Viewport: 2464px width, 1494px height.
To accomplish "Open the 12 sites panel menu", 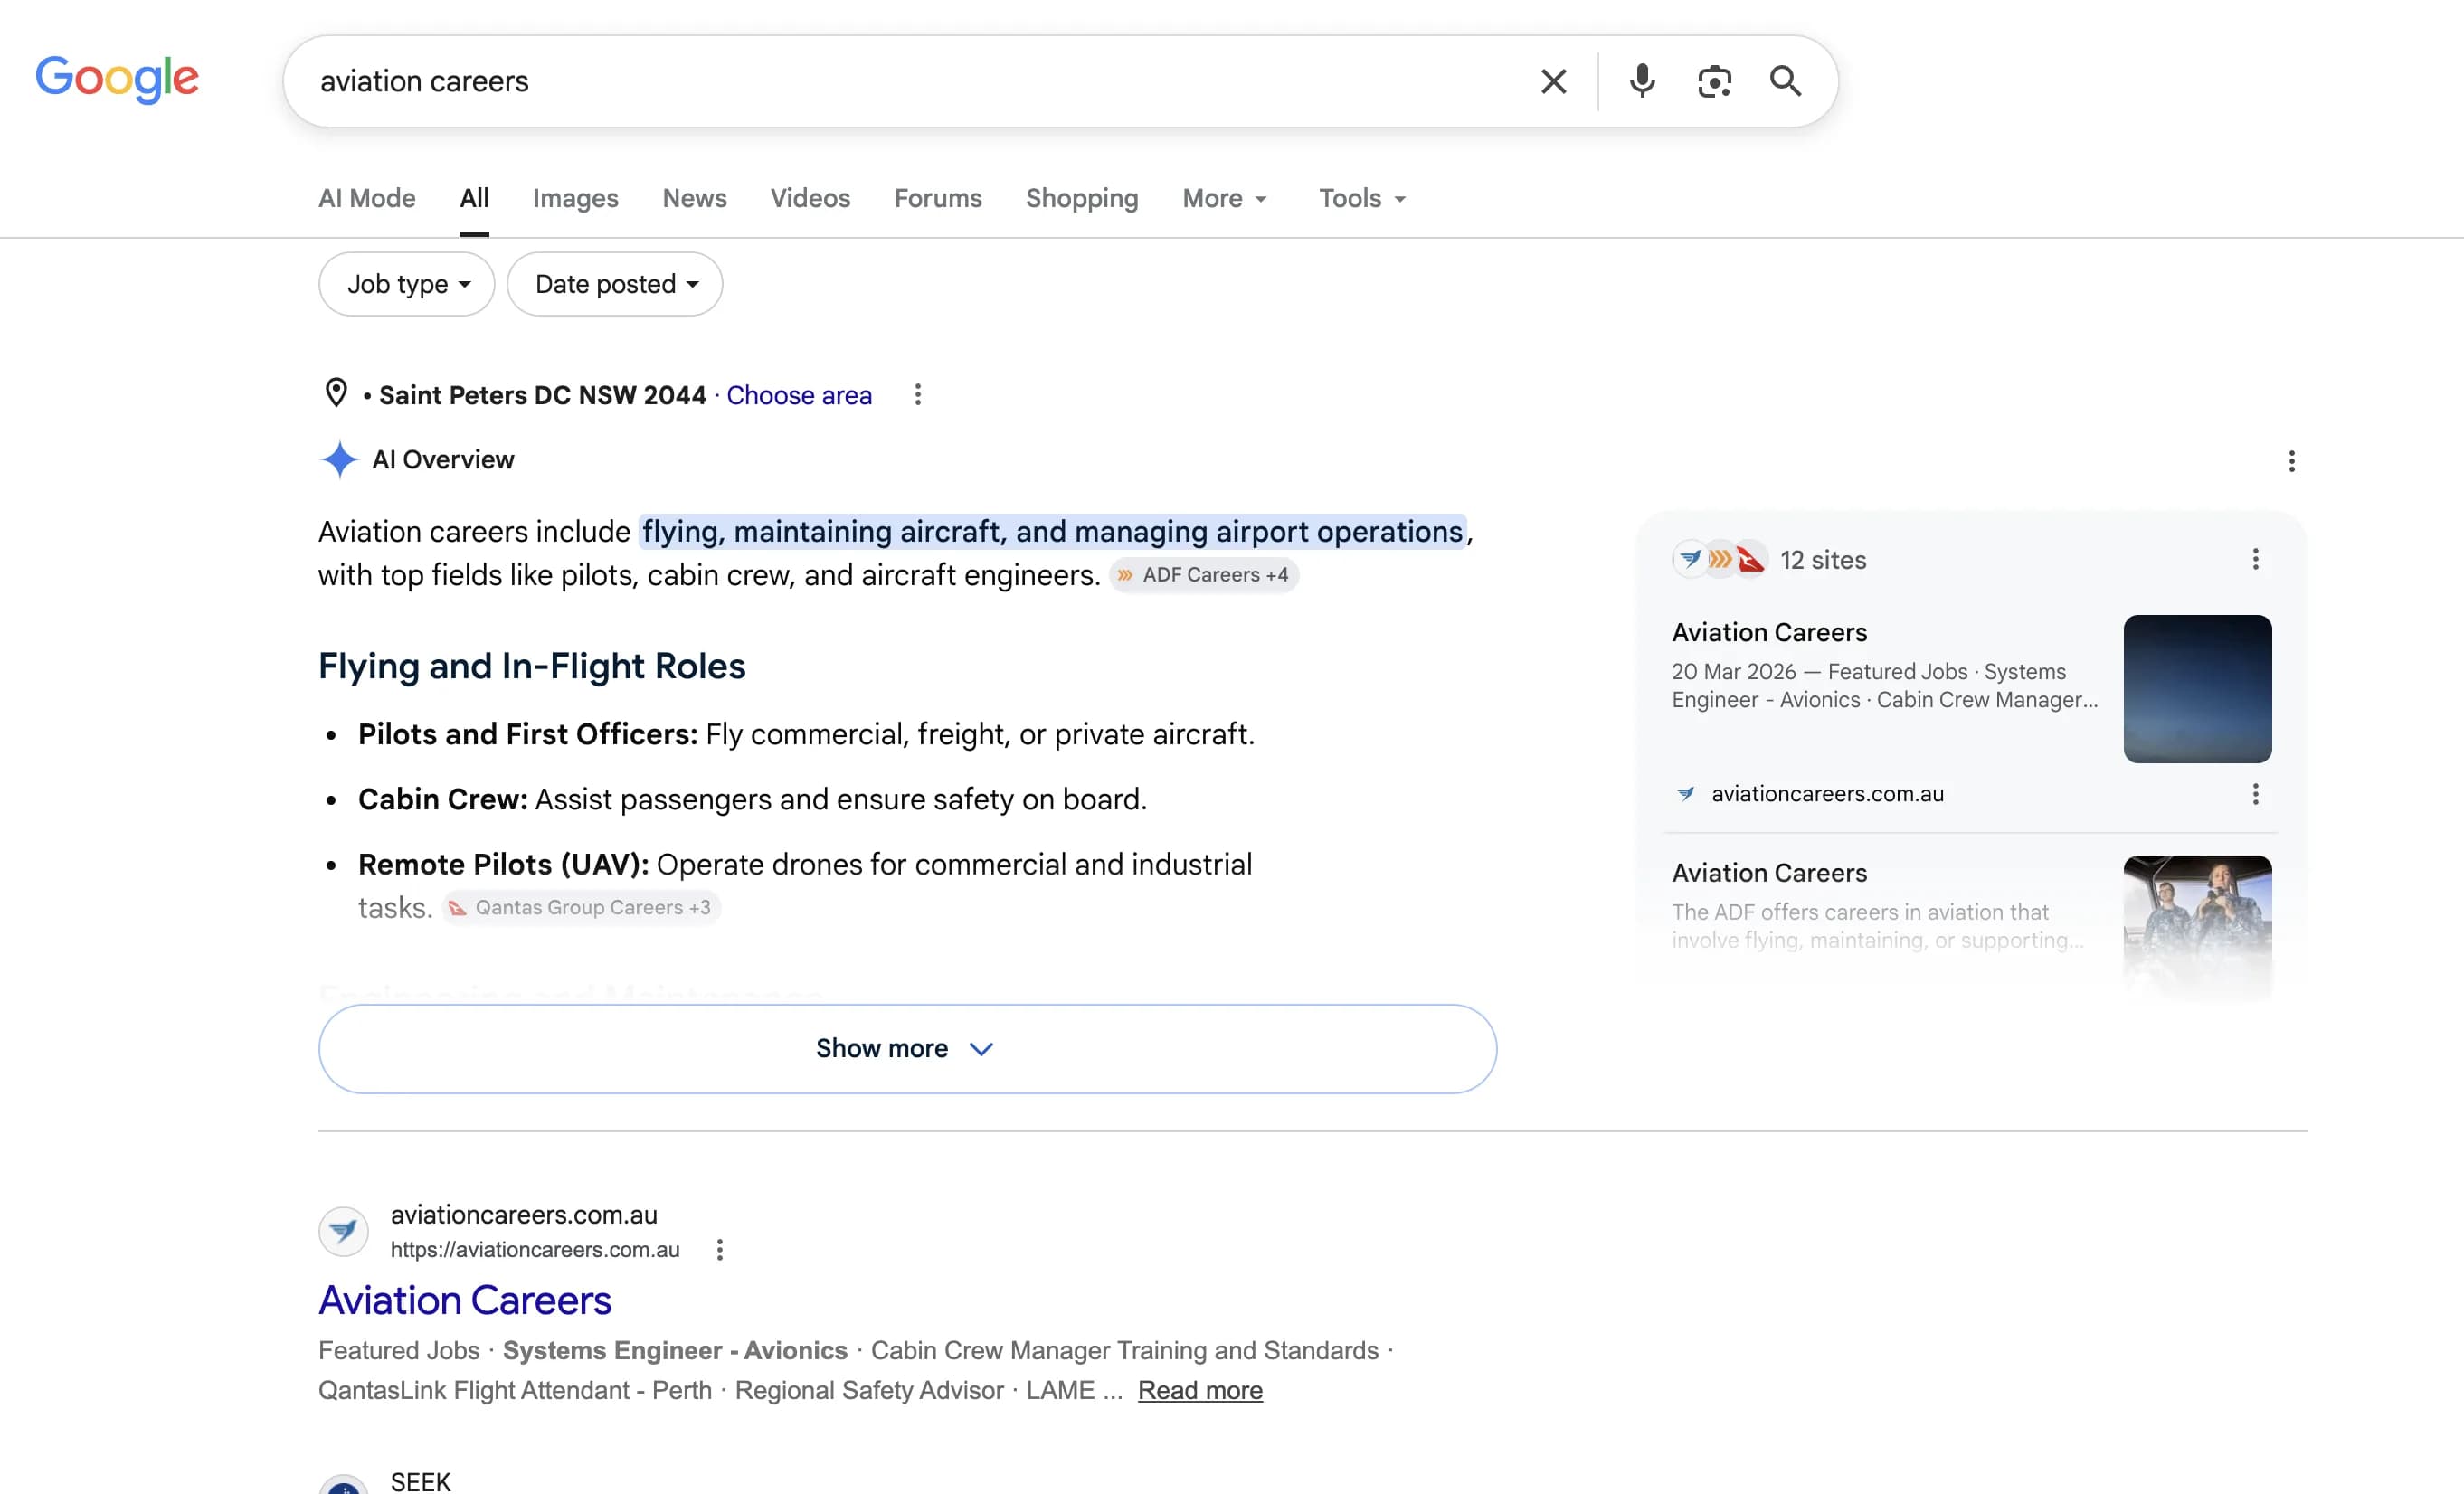I will 2255,559.
